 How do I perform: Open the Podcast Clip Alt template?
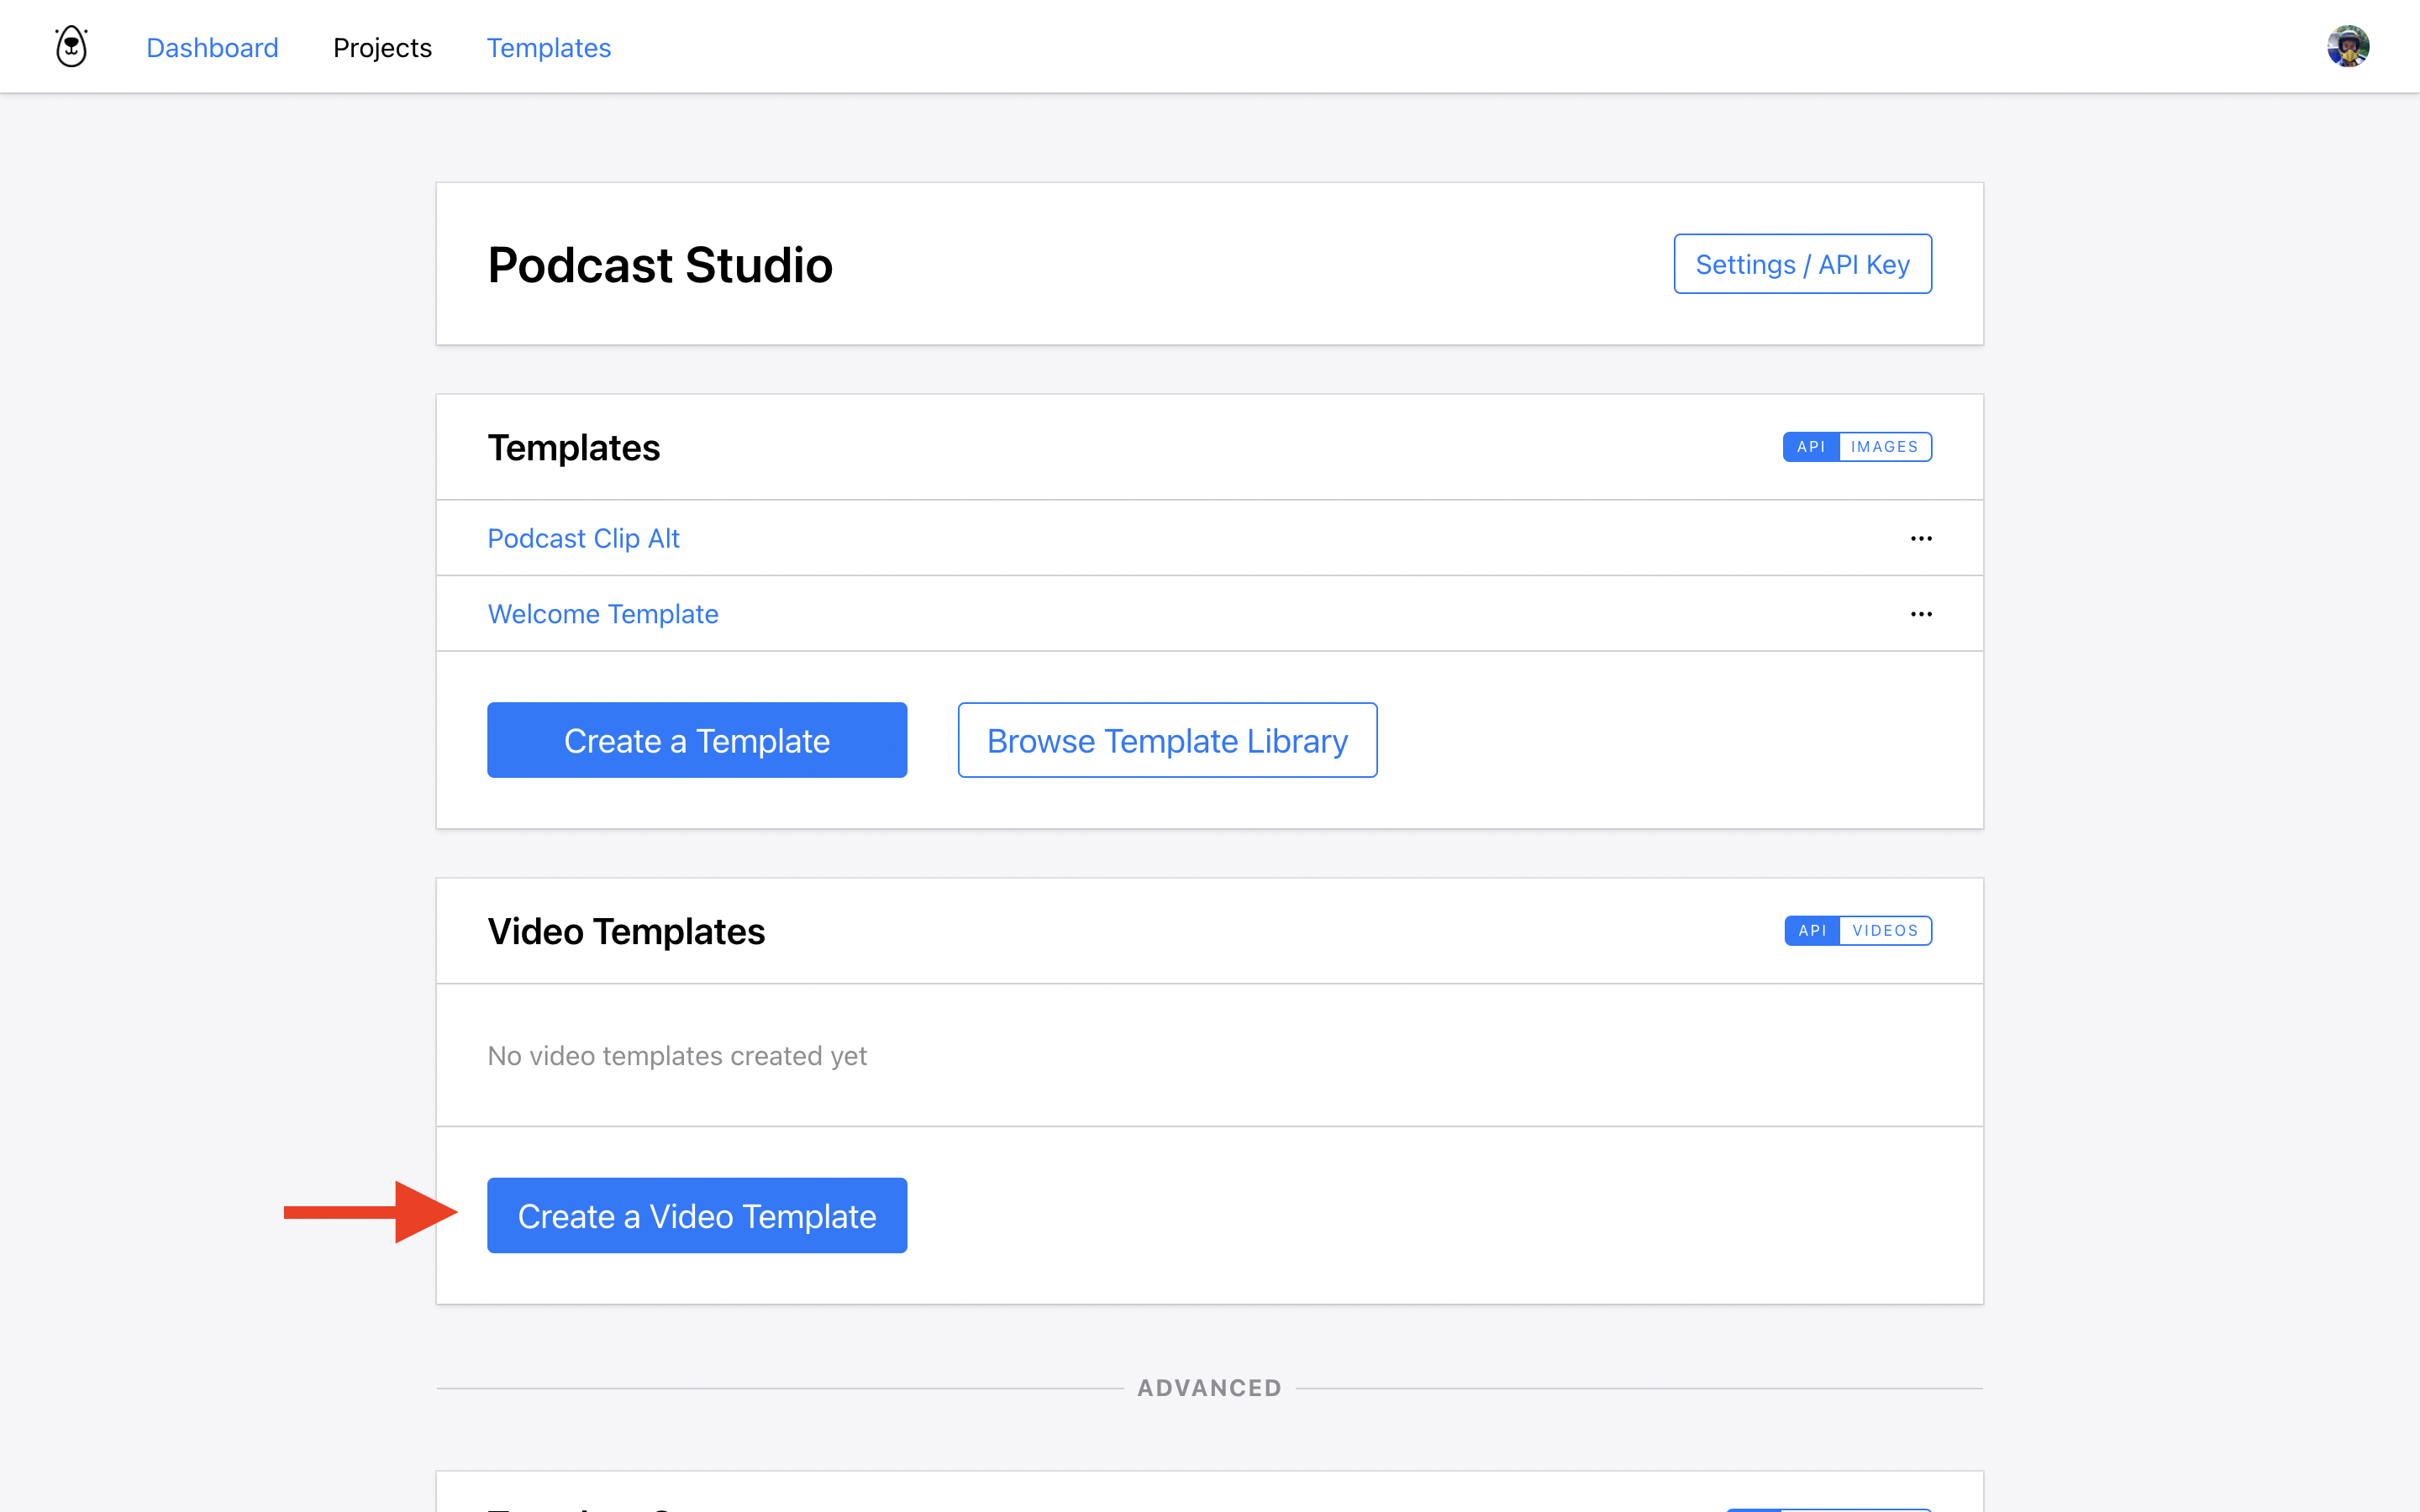tap(583, 539)
